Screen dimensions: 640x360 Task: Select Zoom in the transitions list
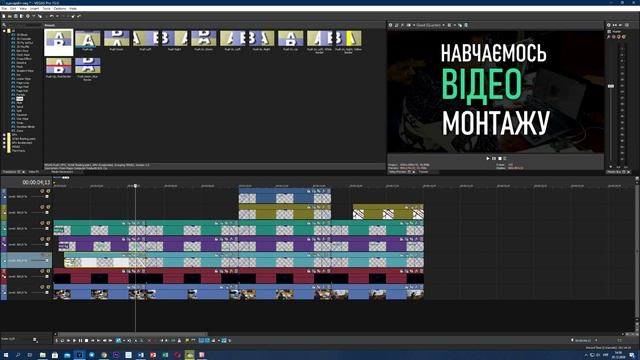(20, 131)
